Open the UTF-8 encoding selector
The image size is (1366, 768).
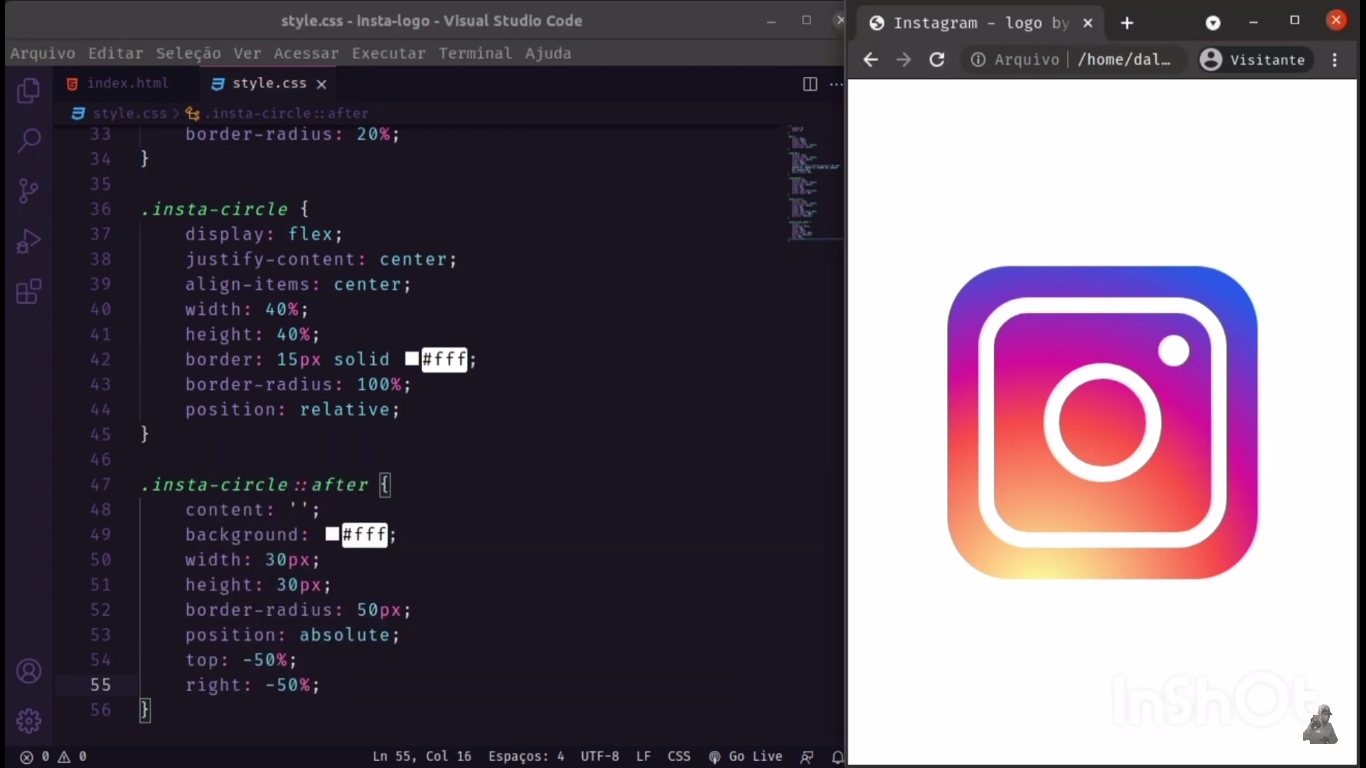pyautogui.click(x=599, y=757)
